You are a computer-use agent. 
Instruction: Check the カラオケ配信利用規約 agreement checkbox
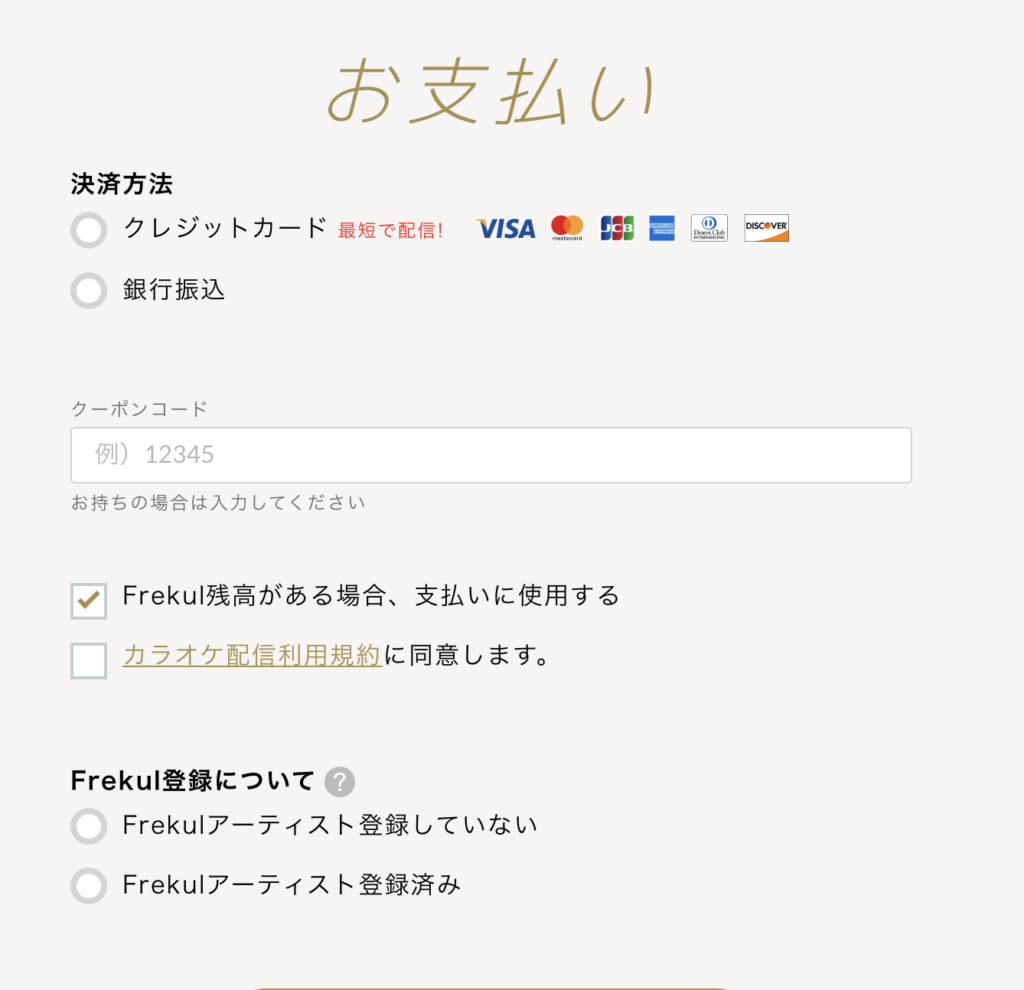pos(88,660)
